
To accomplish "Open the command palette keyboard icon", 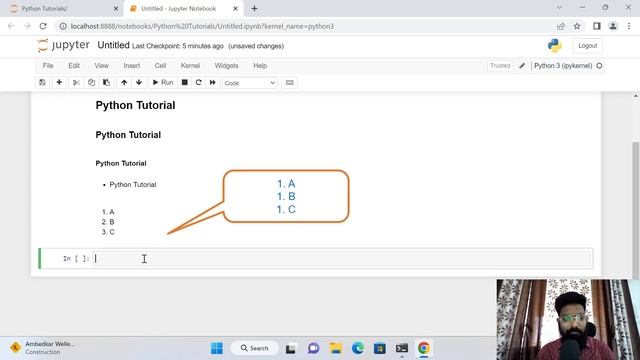I will [289, 82].
